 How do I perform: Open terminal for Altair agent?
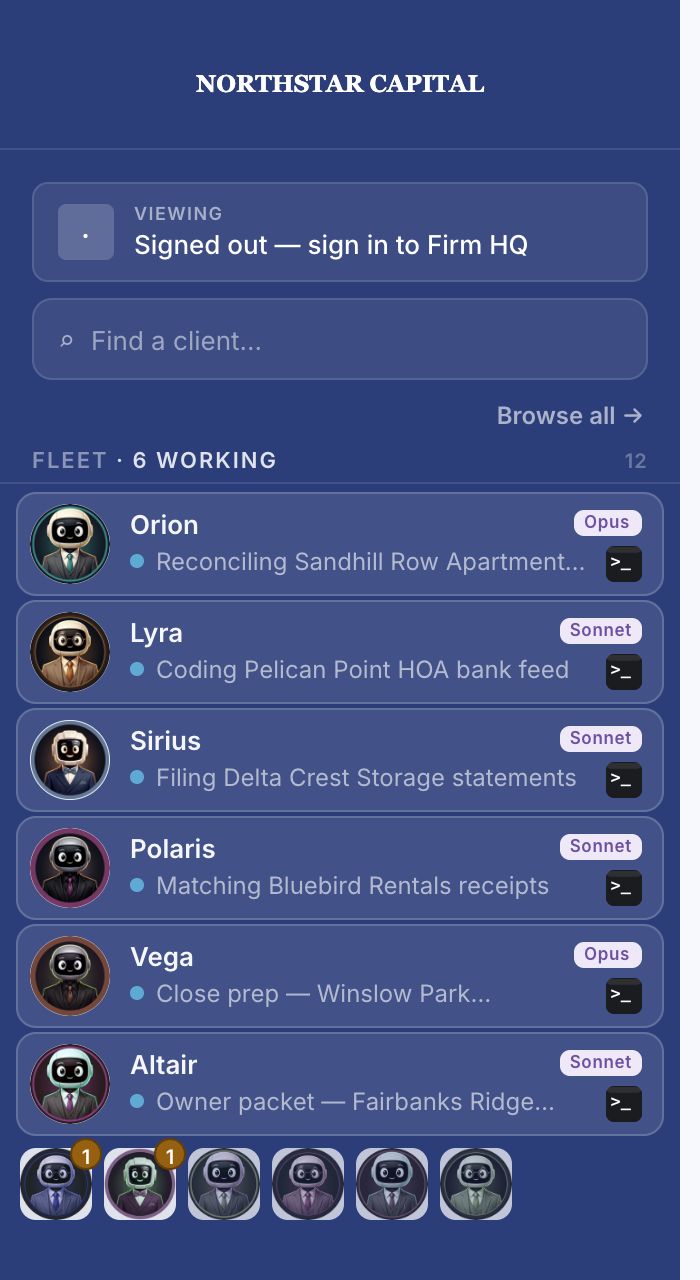click(624, 1104)
